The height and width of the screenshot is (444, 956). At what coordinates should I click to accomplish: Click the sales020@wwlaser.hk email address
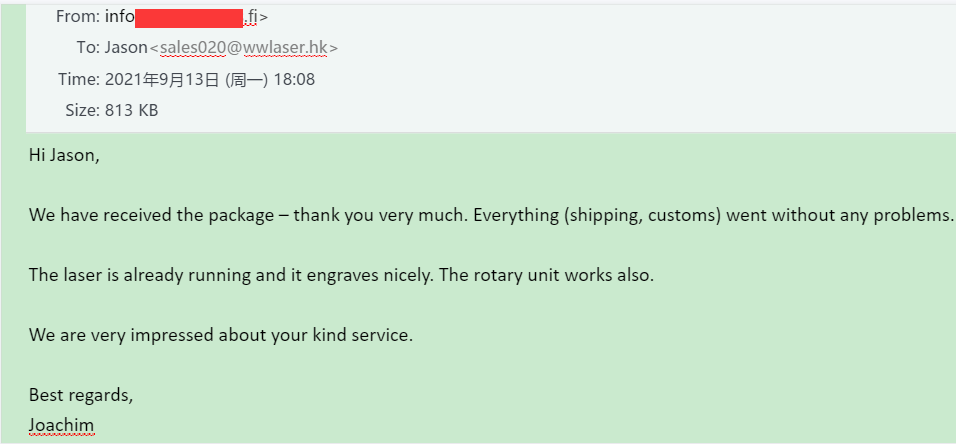243,48
